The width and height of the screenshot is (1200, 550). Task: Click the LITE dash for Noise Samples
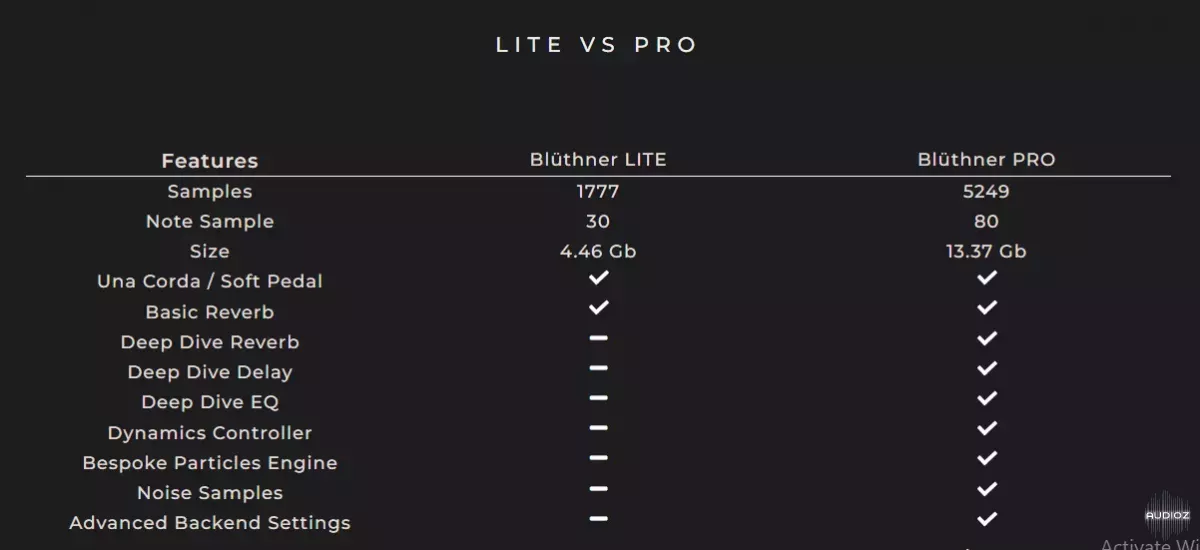598,489
